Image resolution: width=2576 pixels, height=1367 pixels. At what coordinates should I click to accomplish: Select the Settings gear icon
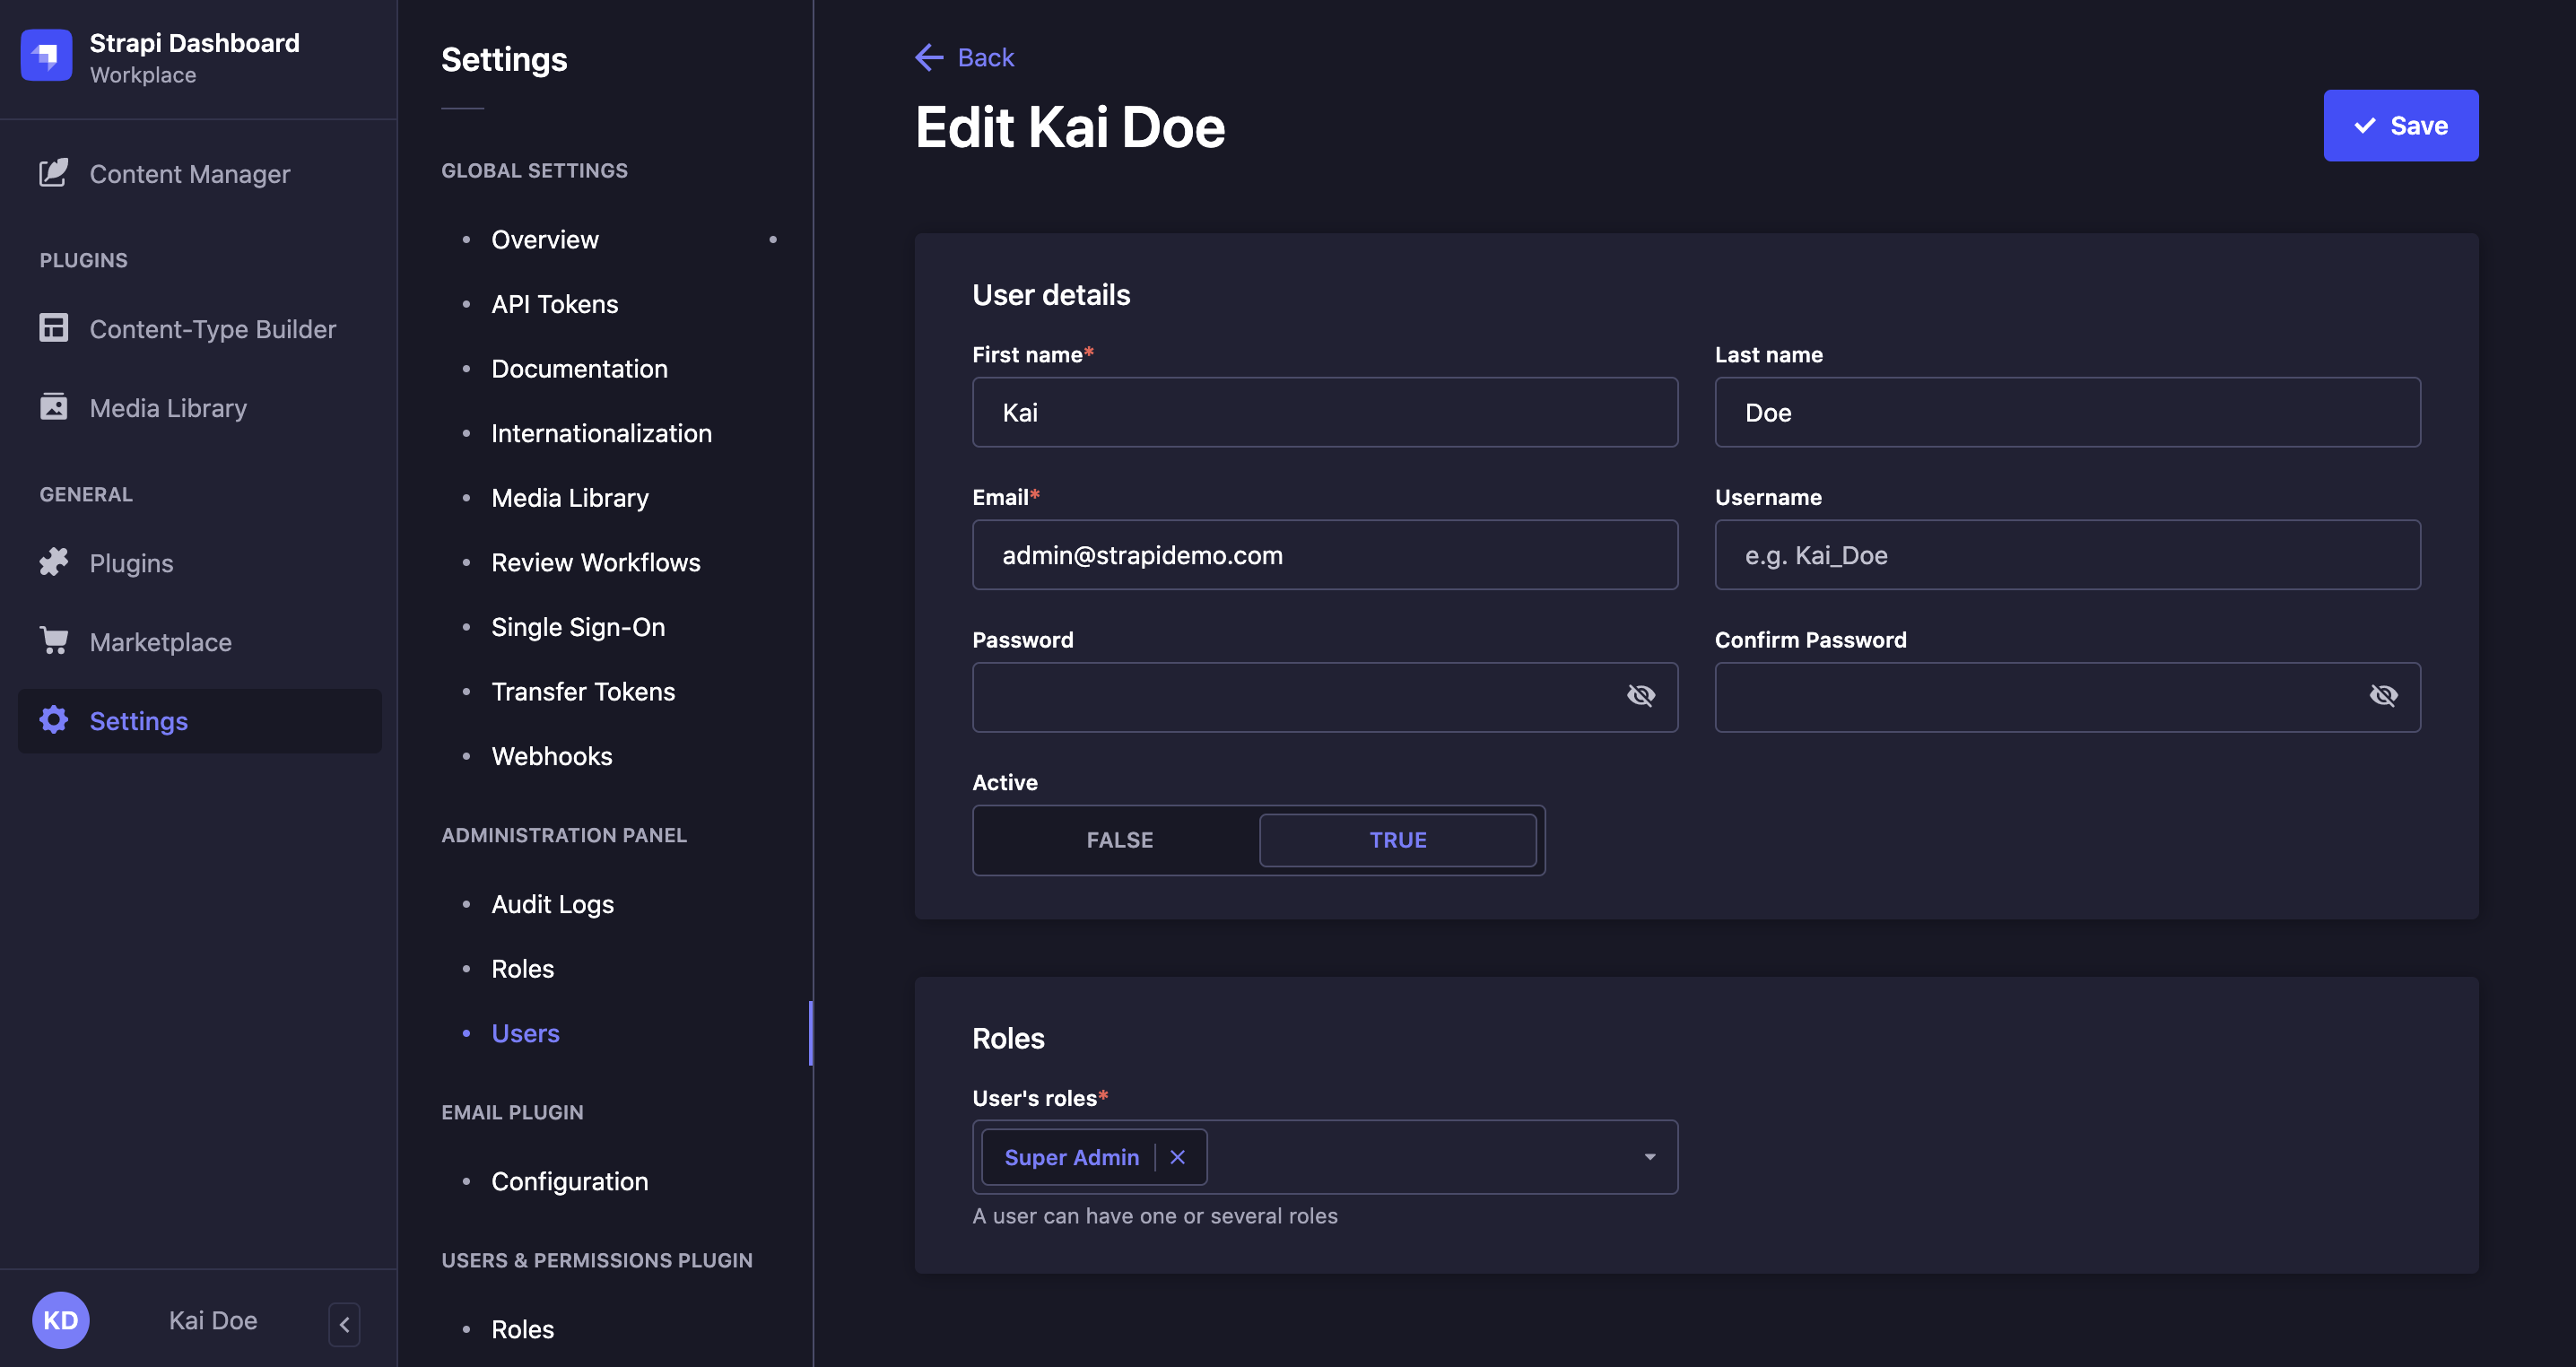point(54,720)
